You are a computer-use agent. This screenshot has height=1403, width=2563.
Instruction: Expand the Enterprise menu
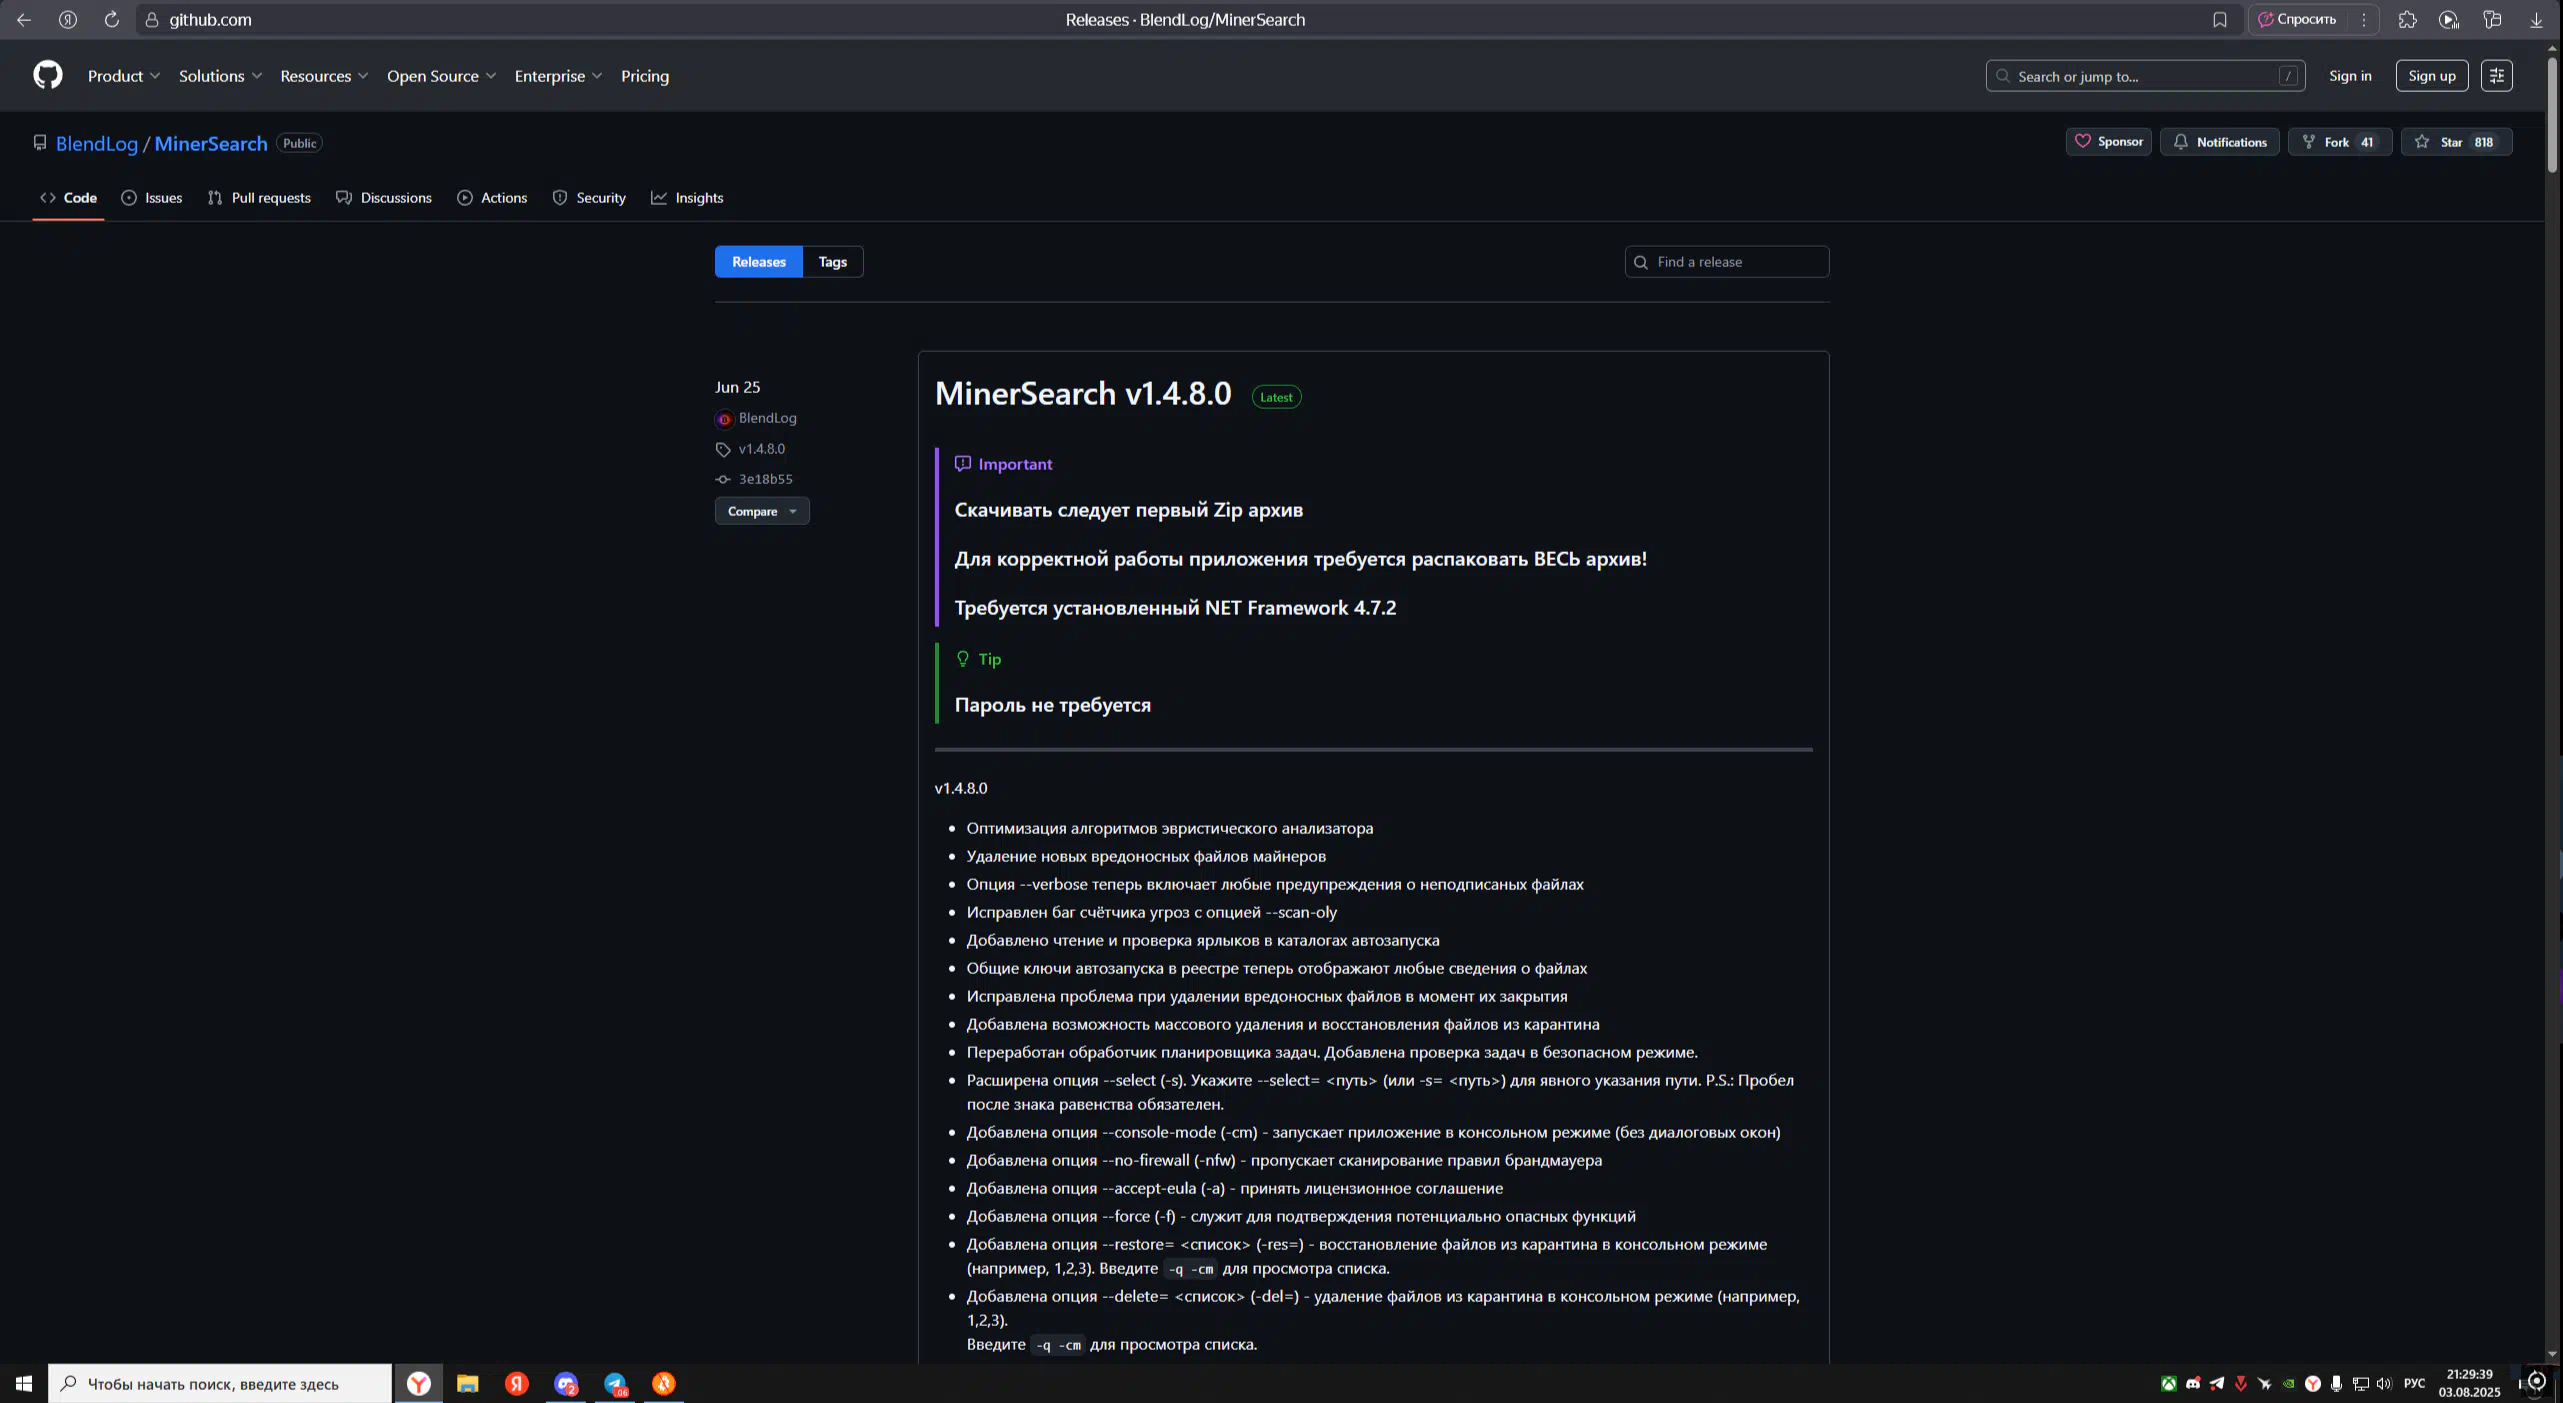tap(558, 76)
